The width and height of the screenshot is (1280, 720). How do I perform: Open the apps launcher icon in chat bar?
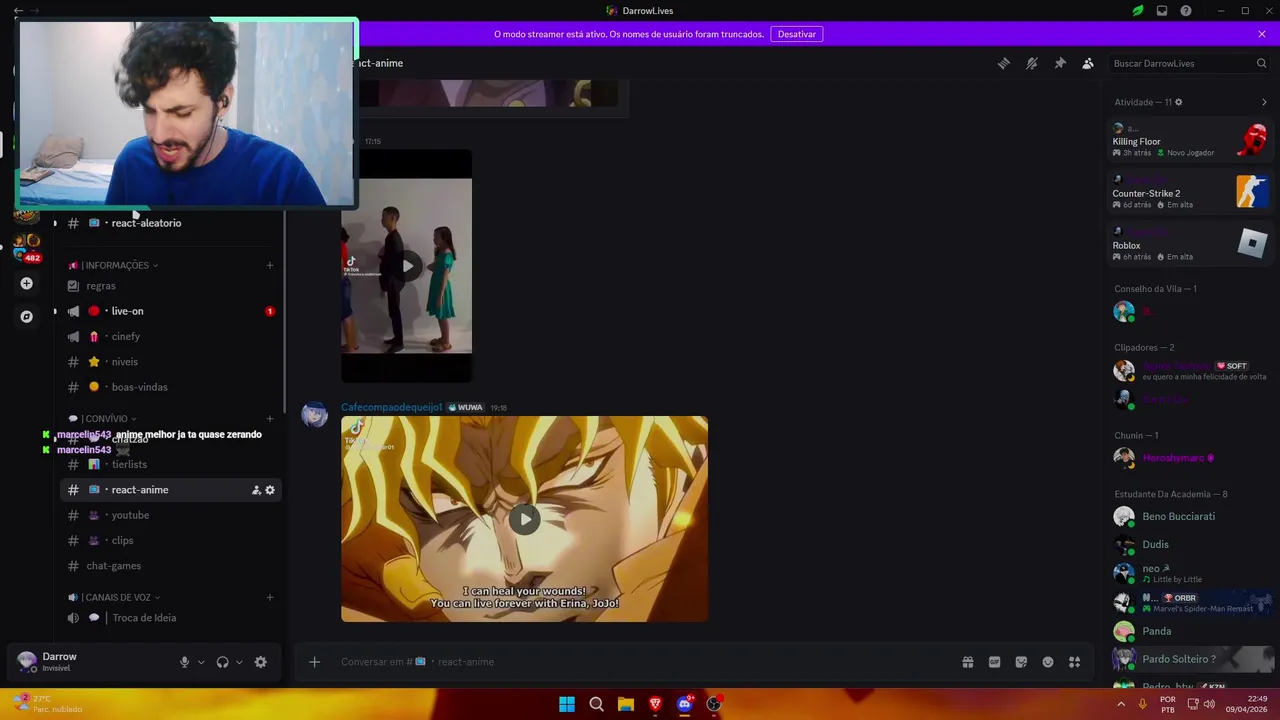1075,662
